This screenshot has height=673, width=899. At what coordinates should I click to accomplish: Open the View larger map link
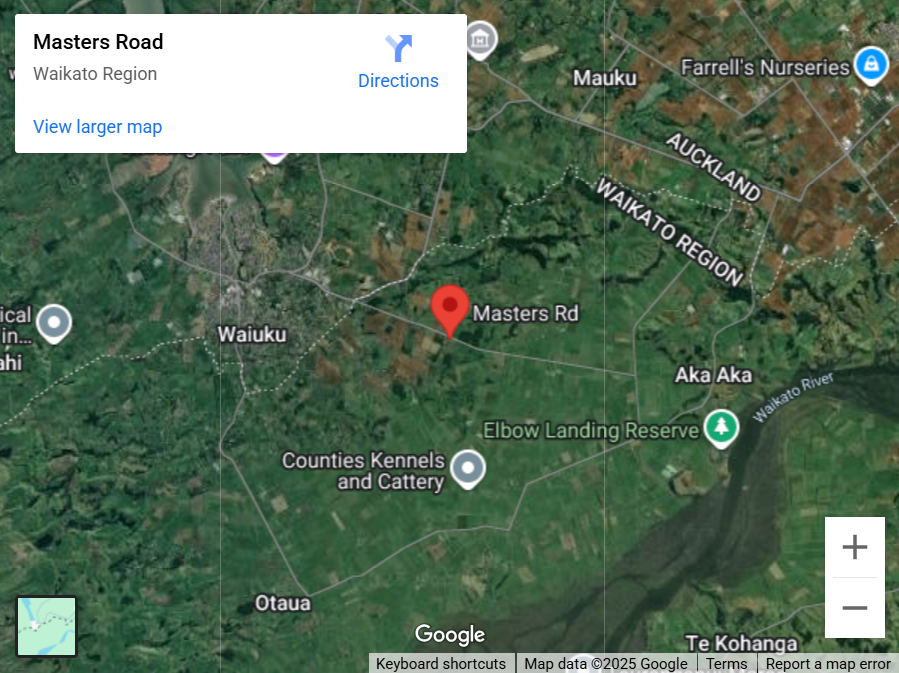click(97, 127)
